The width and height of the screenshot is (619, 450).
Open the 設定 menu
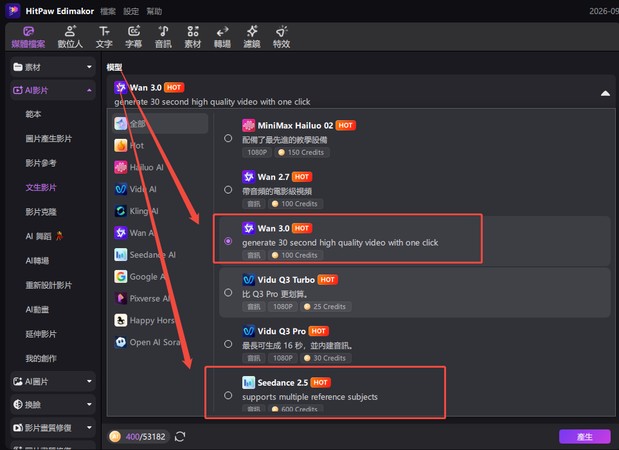click(131, 11)
